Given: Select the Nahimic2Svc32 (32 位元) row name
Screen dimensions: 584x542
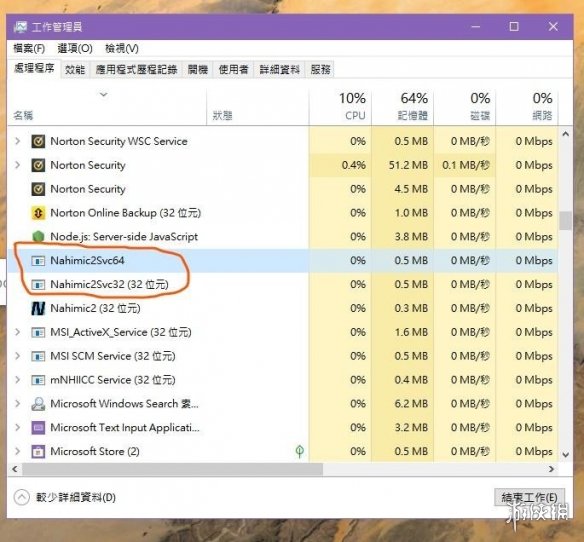Looking at the screenshot, I should 109,284.
